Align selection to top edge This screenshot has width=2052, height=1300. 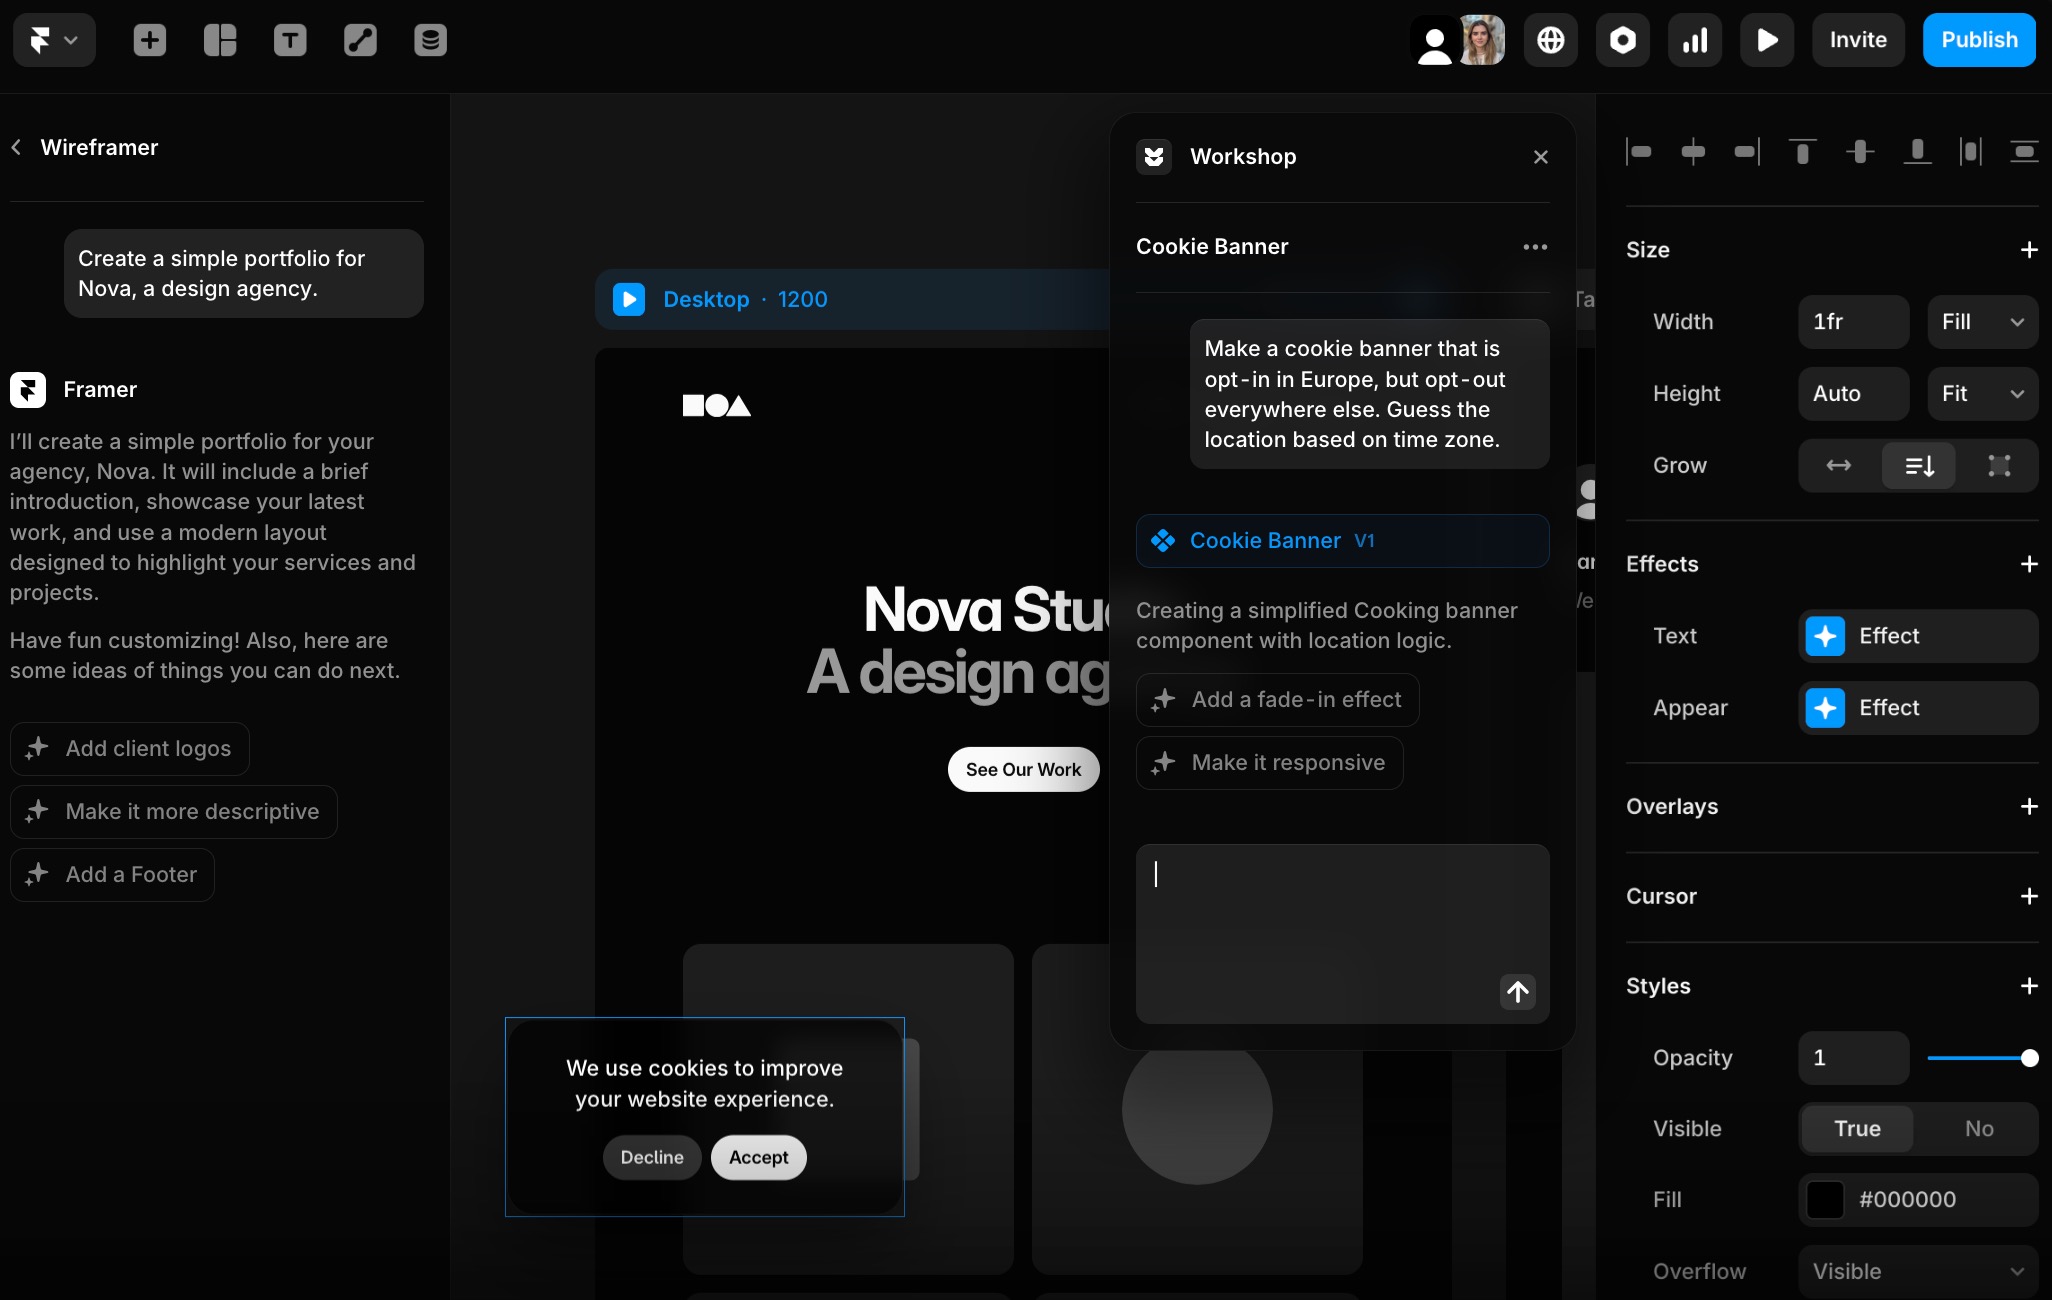[1802, 152]
